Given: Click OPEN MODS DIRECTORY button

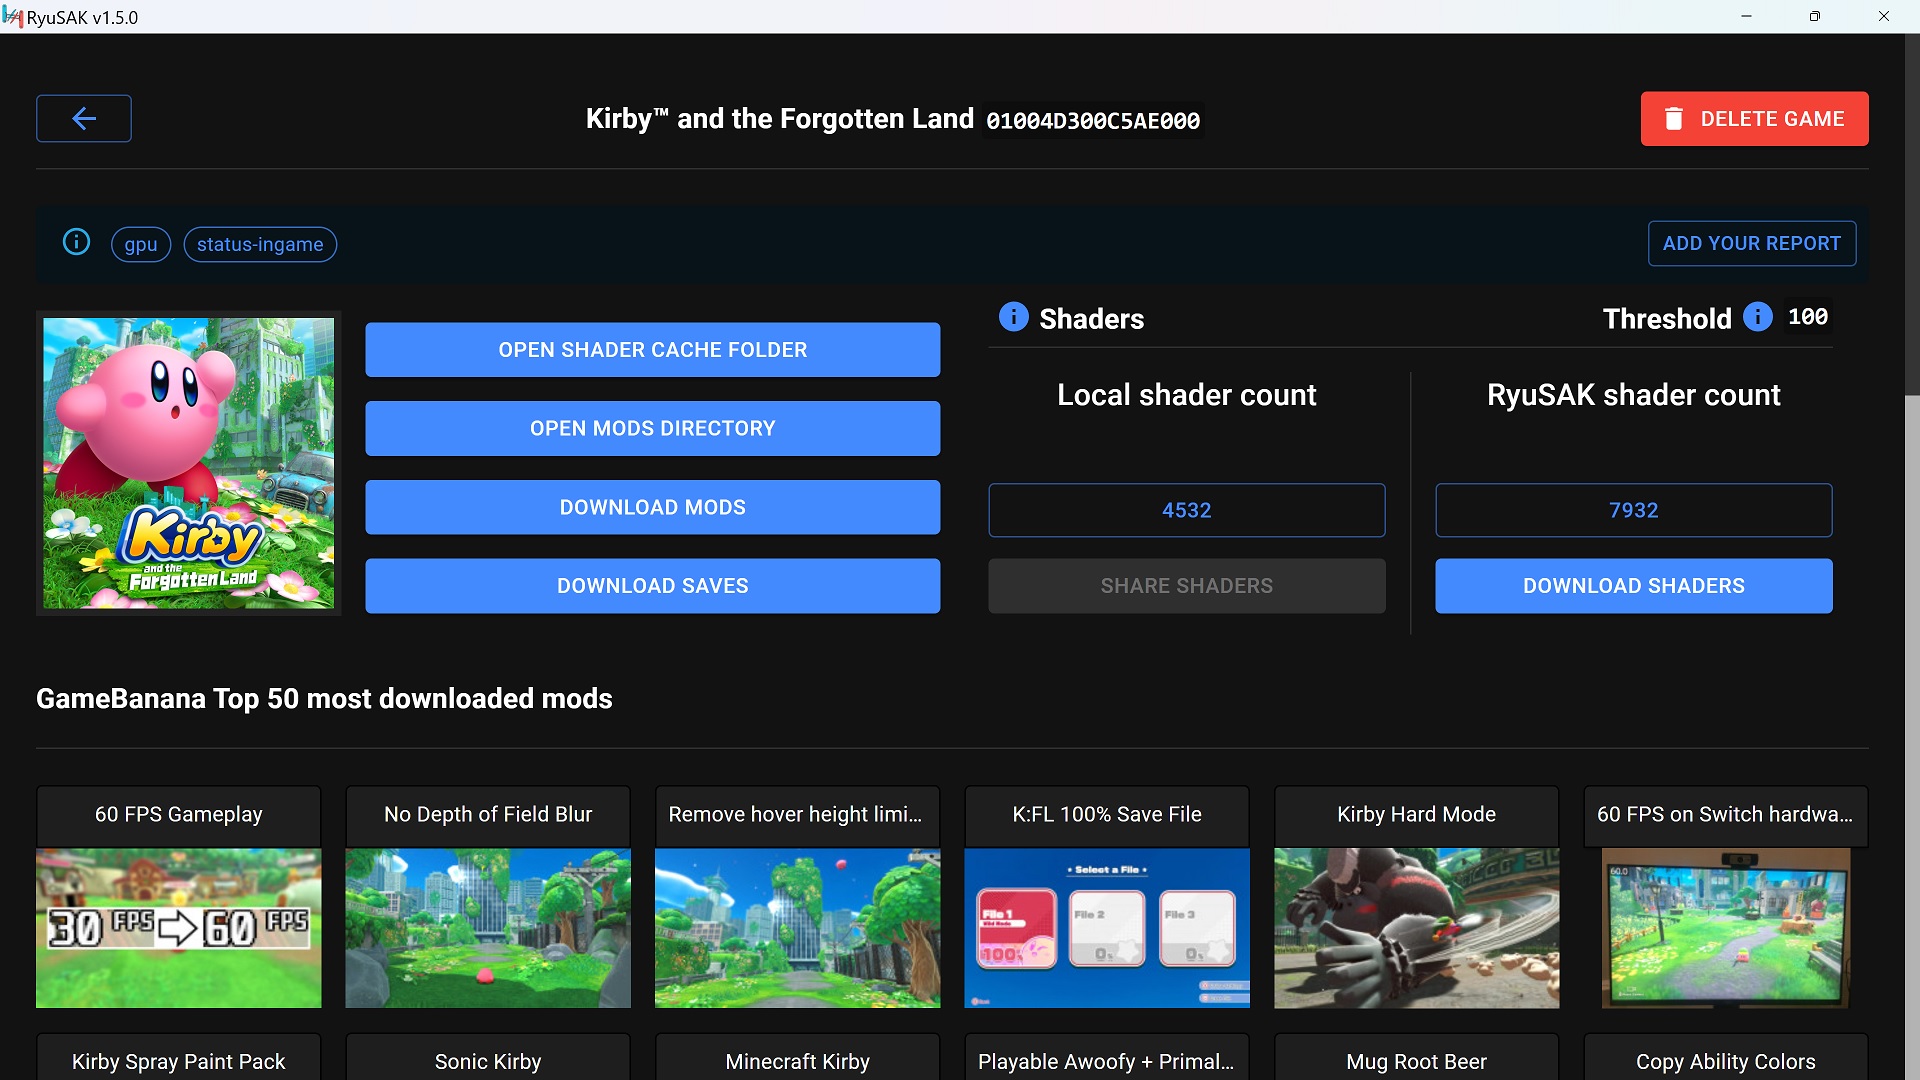Looking at the screenshot, I should [x=653, y=427].
